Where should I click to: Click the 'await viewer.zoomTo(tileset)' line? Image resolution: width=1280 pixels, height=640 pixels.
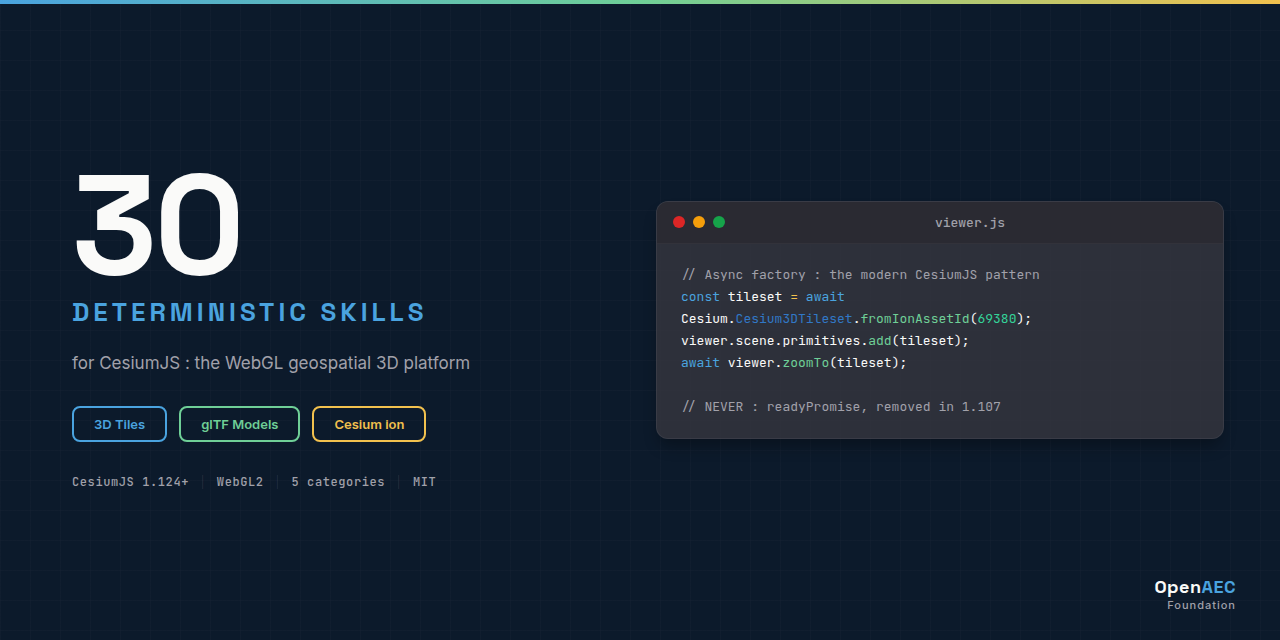[794, 363]
